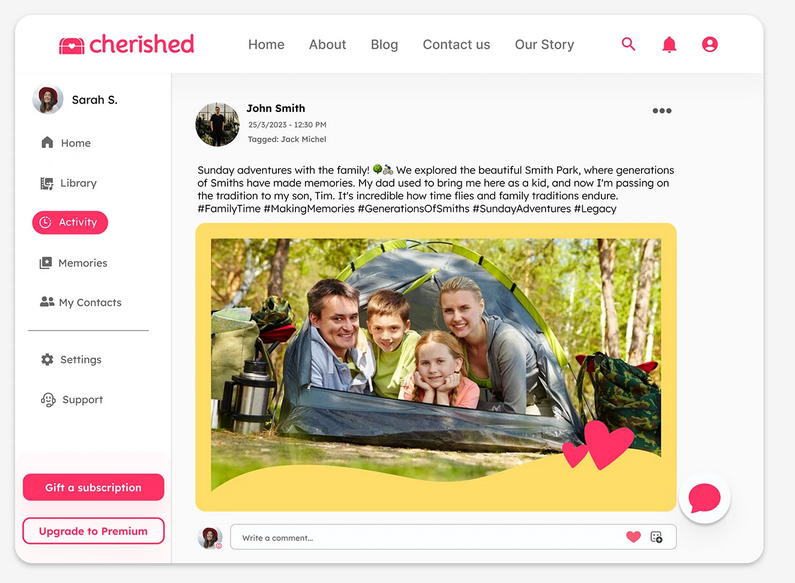Open the post options three-dot menu

662,111
